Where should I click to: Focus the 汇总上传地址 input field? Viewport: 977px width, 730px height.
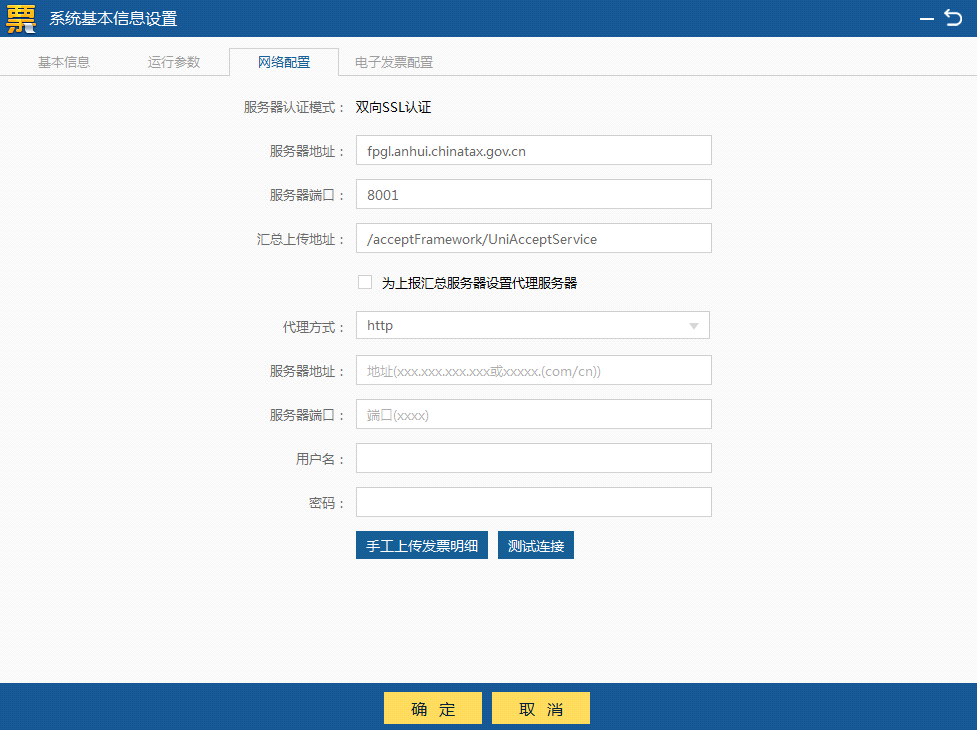(534, 238)
